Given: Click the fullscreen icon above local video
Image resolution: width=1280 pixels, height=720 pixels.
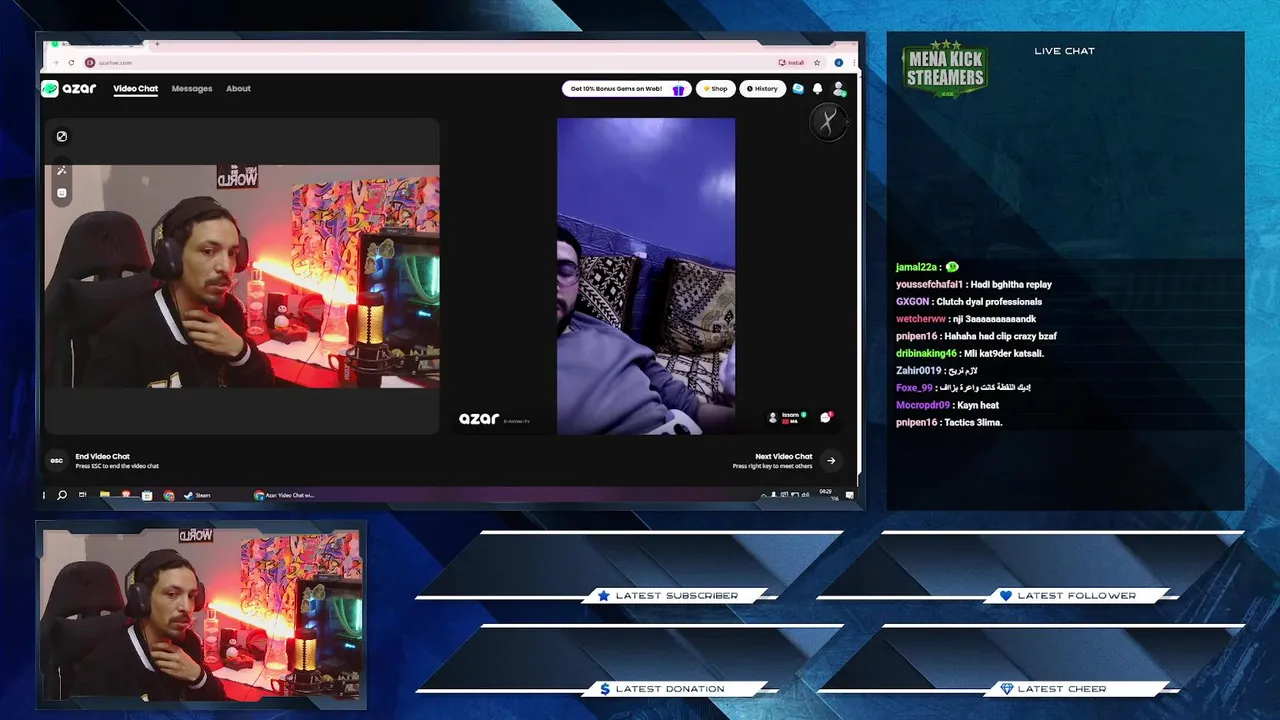Looking at the screenshot, I should (61, 136).
